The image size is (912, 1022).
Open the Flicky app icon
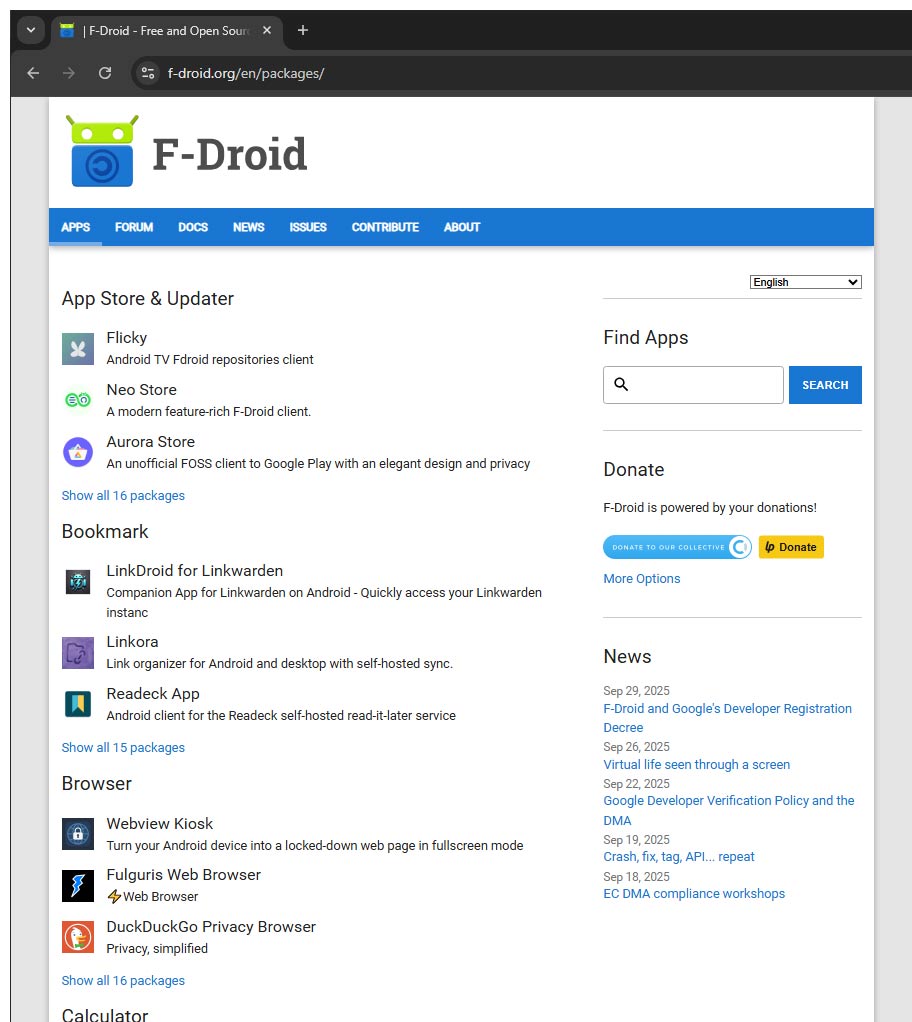click(x=78, y=349)
